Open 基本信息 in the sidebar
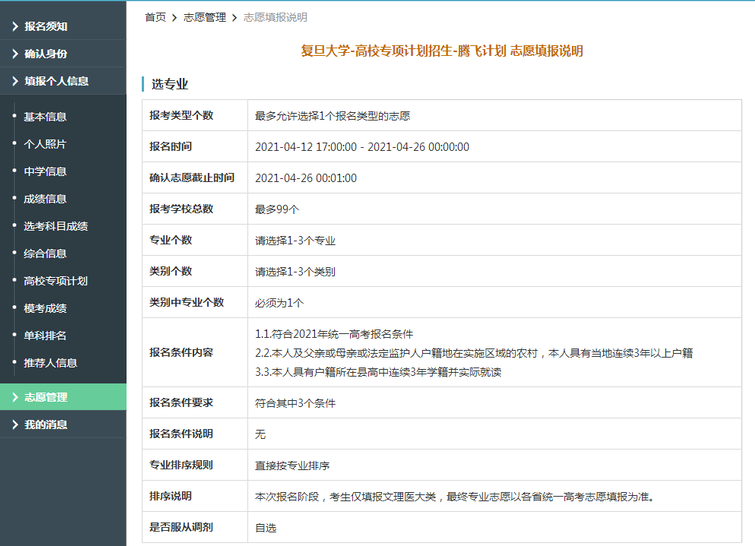 45,117
